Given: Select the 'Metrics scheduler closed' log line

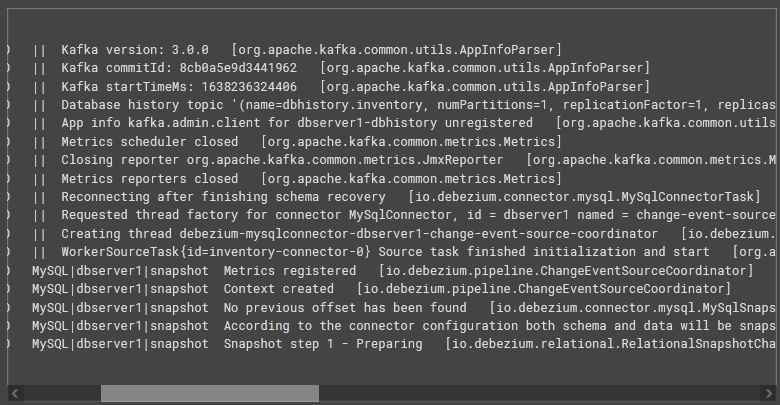Looking at the screenshot, I should coord(297,142).
